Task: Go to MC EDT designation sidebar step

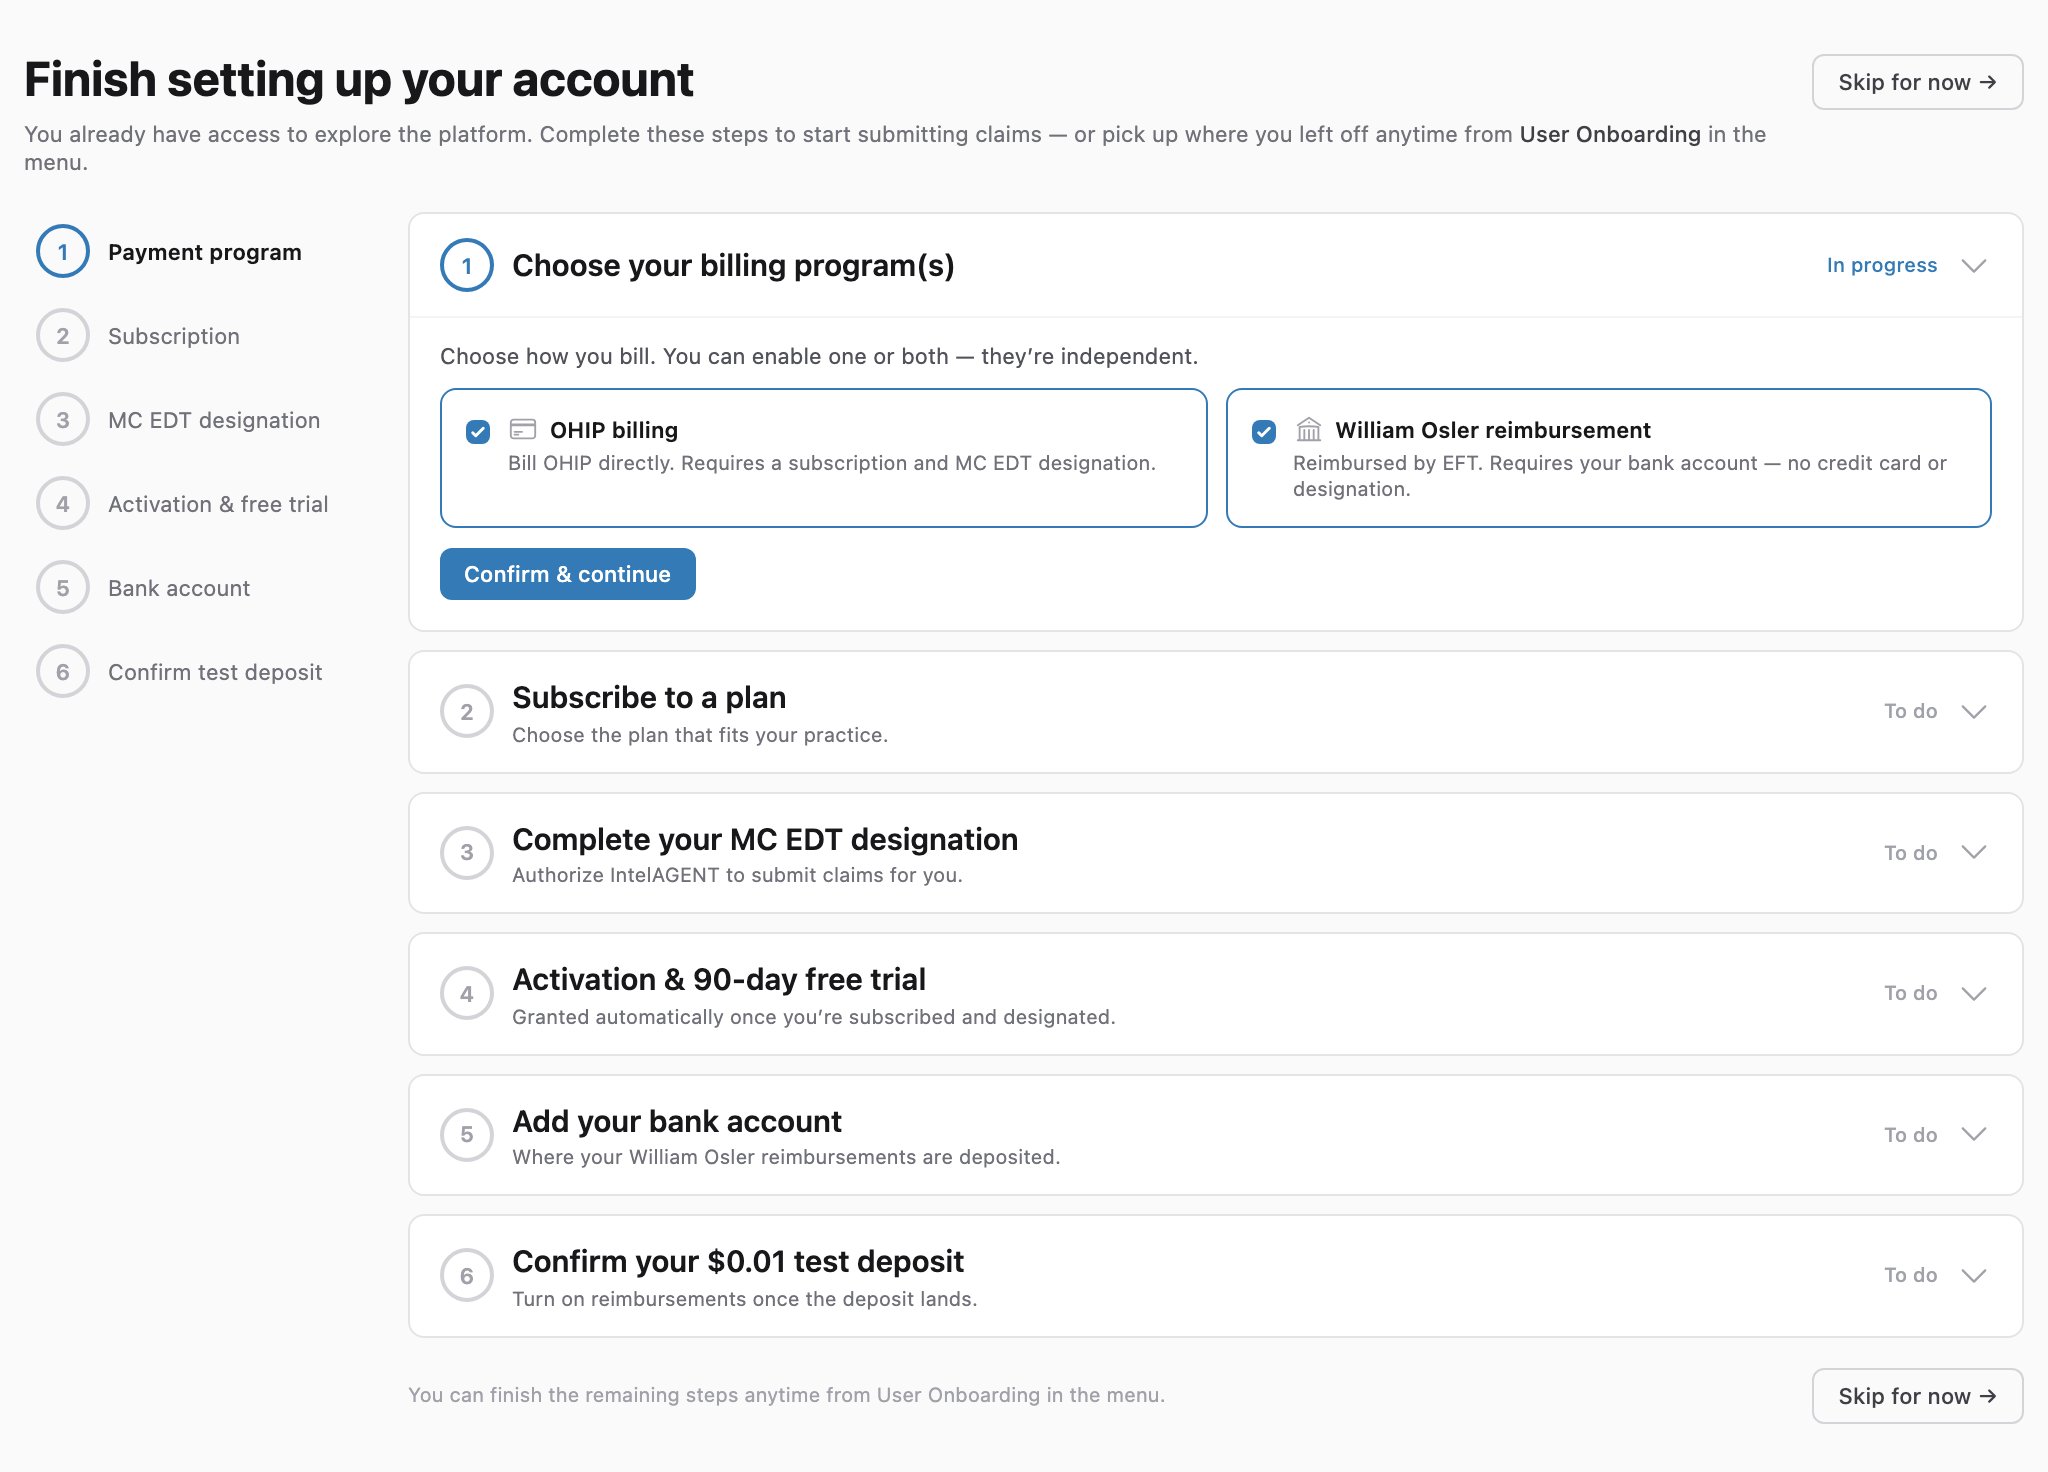Action: 214,420
